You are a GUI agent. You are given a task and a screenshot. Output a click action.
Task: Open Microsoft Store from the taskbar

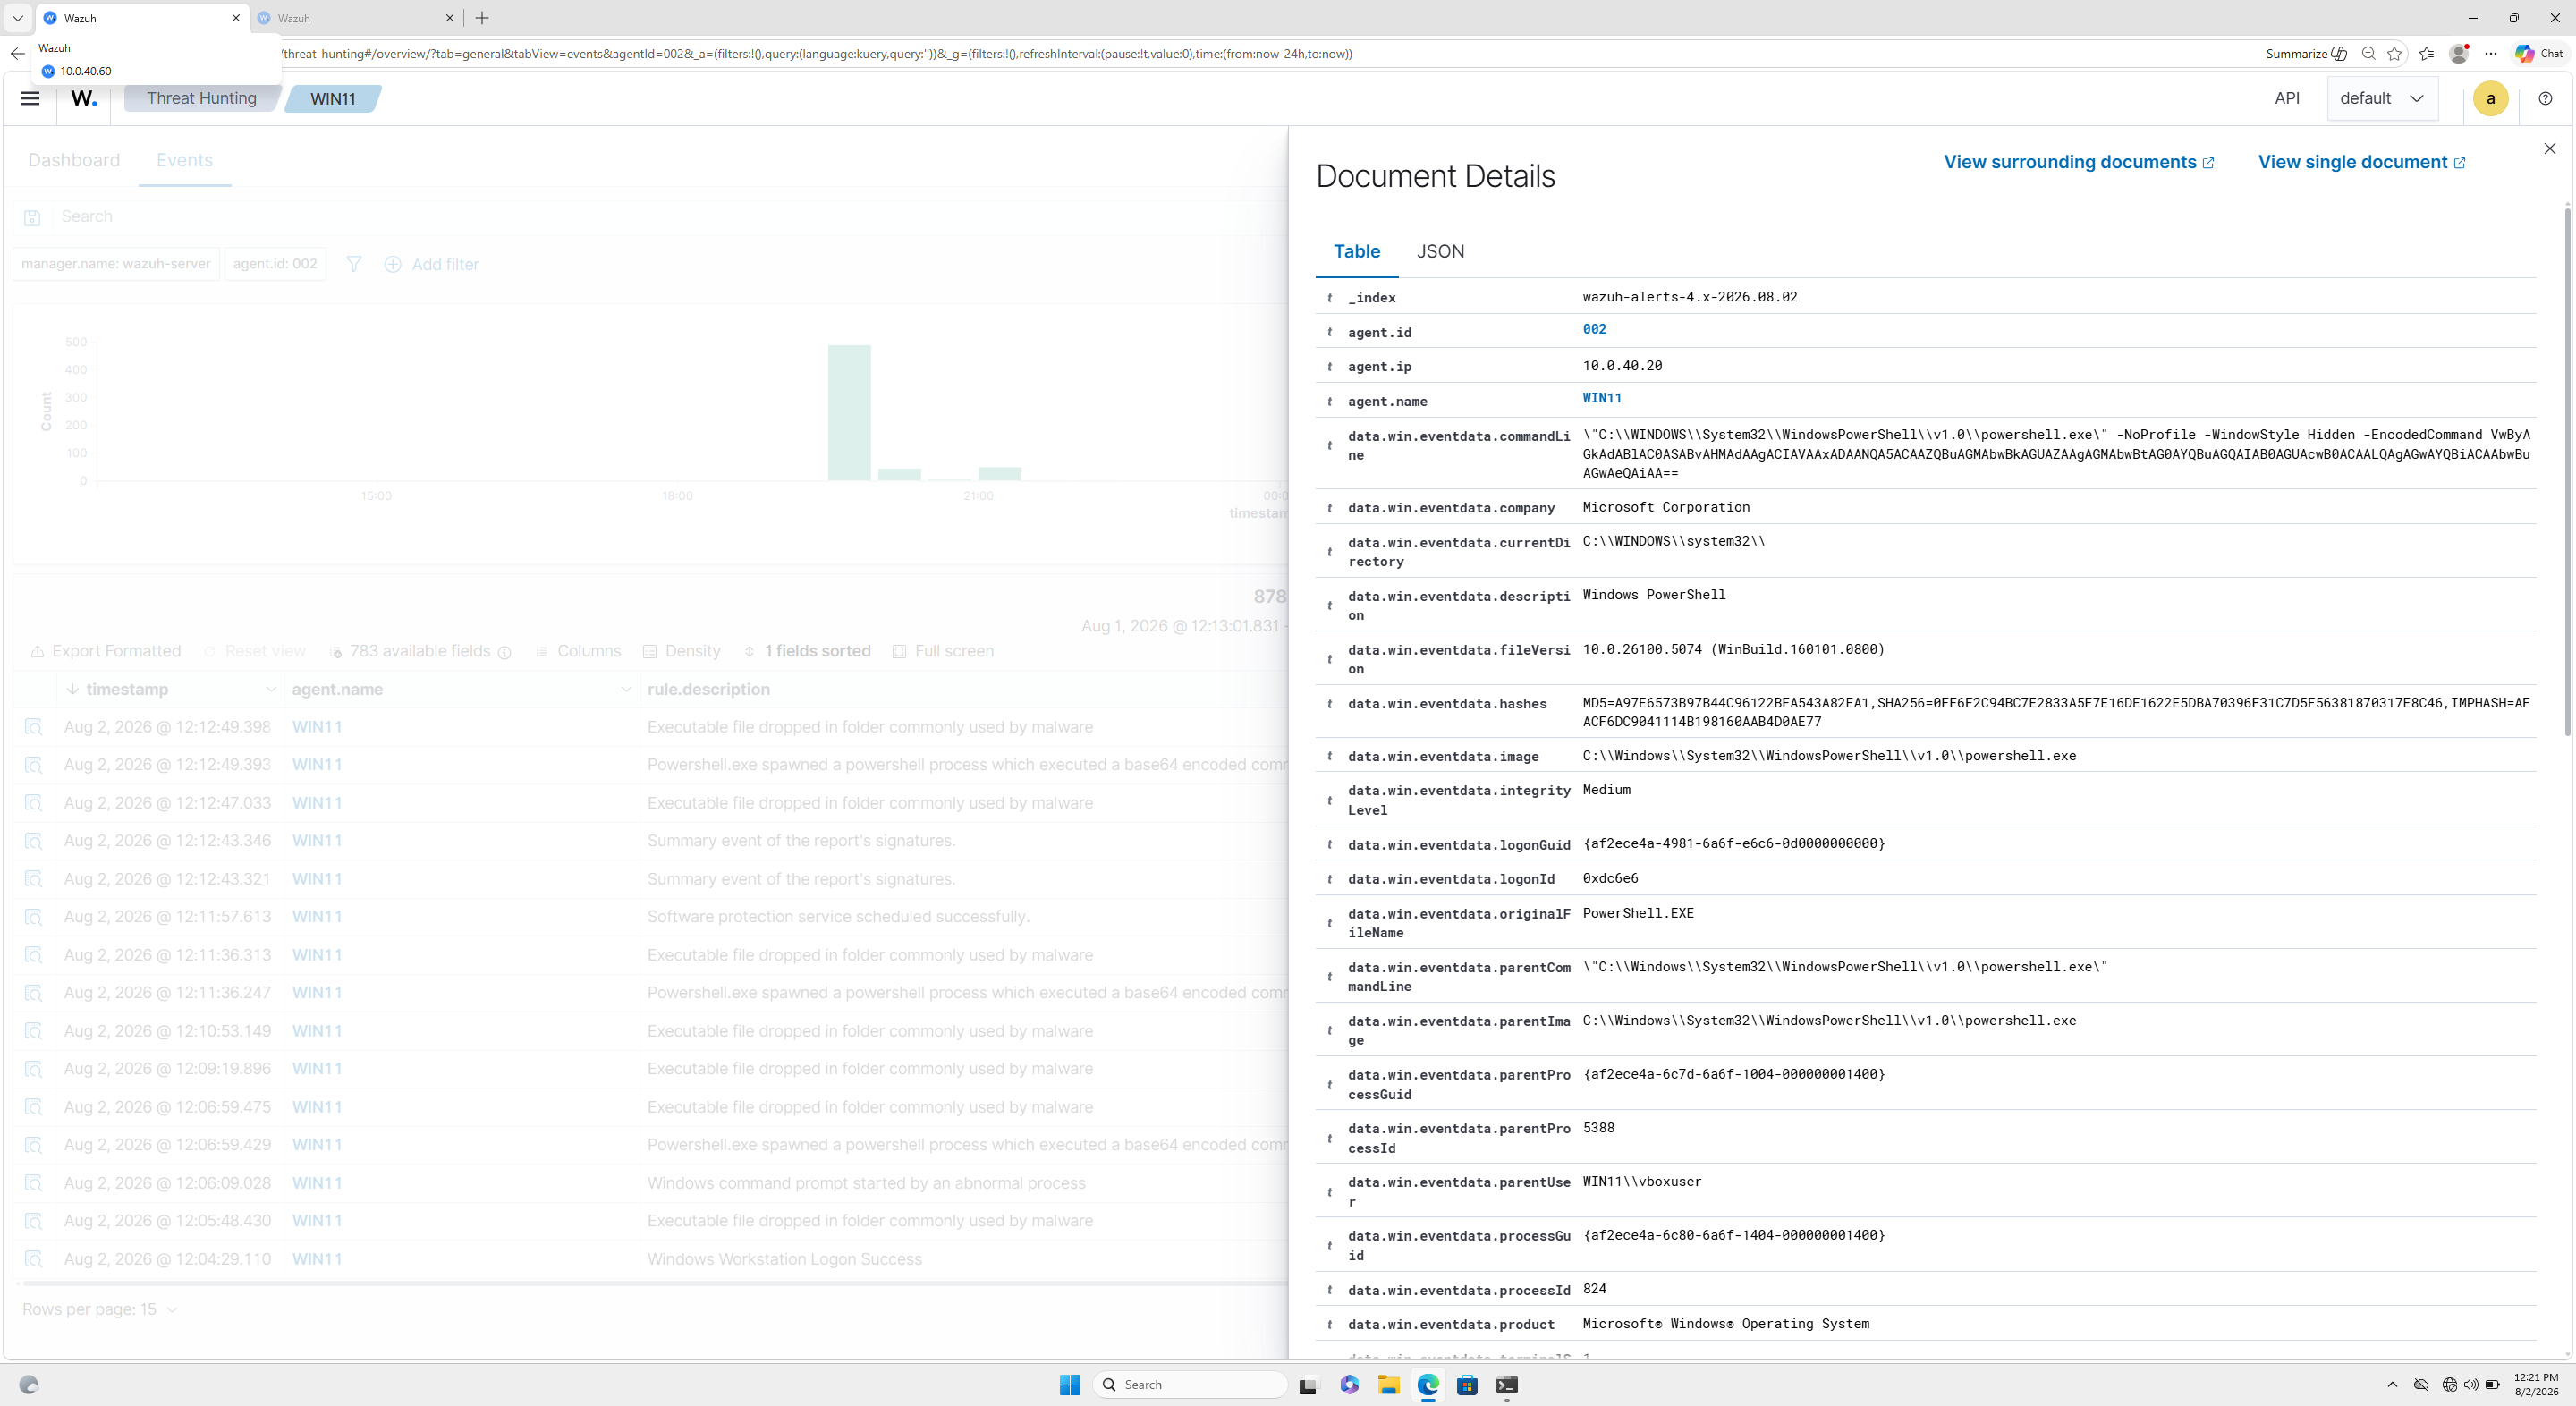(x=1467, y=1384)
